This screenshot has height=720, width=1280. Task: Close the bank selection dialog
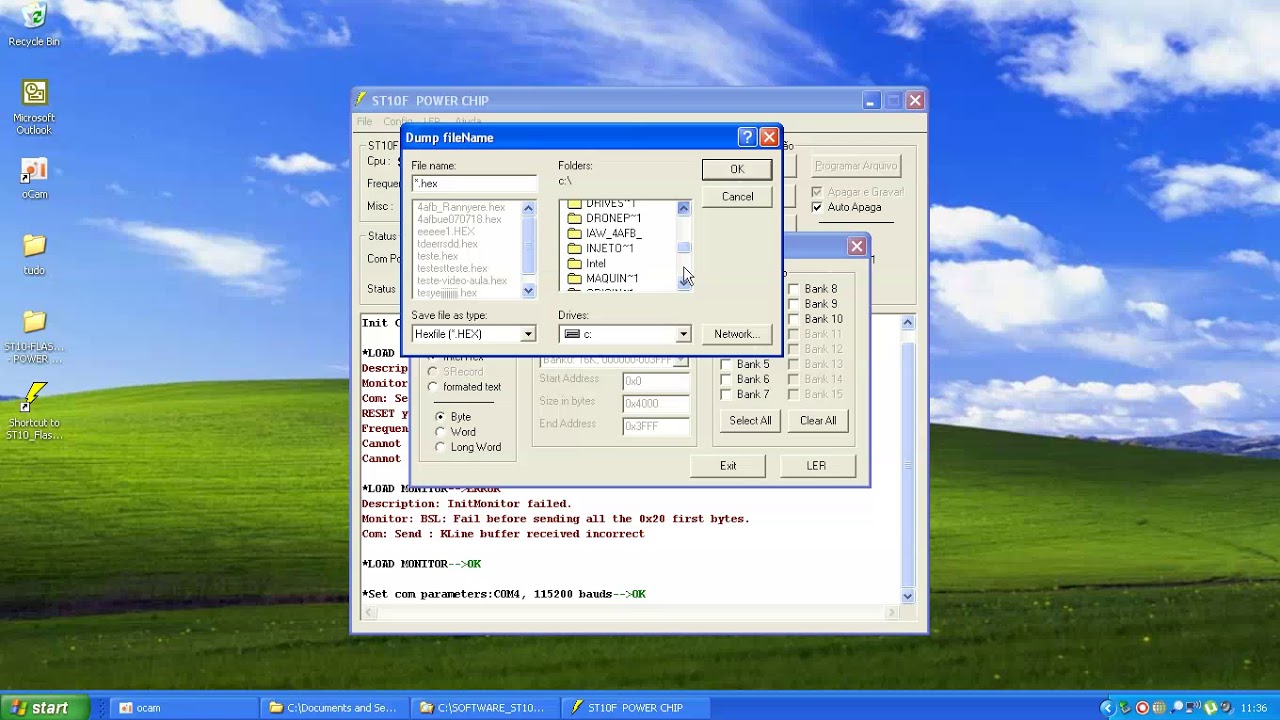coord(857,246)
